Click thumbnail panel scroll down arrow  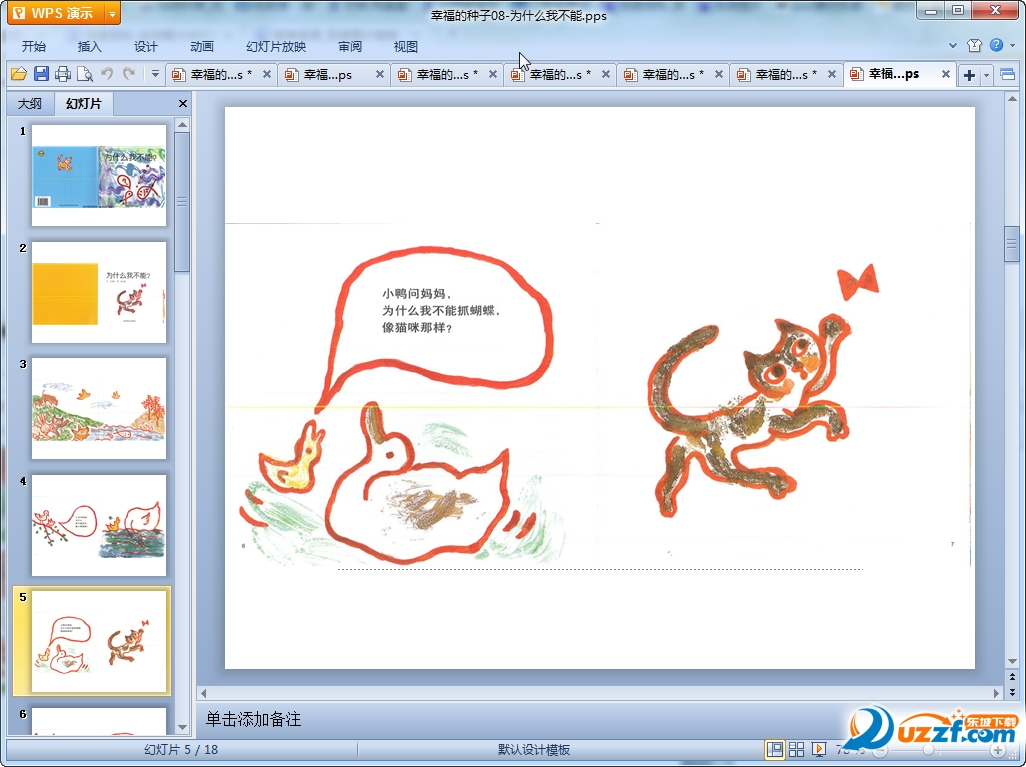pos(183,727)
